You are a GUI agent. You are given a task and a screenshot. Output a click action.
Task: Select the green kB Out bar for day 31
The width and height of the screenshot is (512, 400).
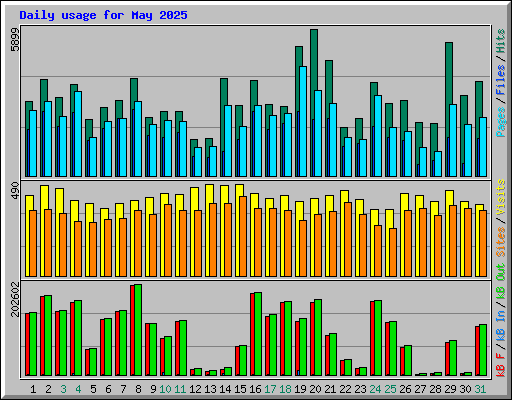coord(483,350)
